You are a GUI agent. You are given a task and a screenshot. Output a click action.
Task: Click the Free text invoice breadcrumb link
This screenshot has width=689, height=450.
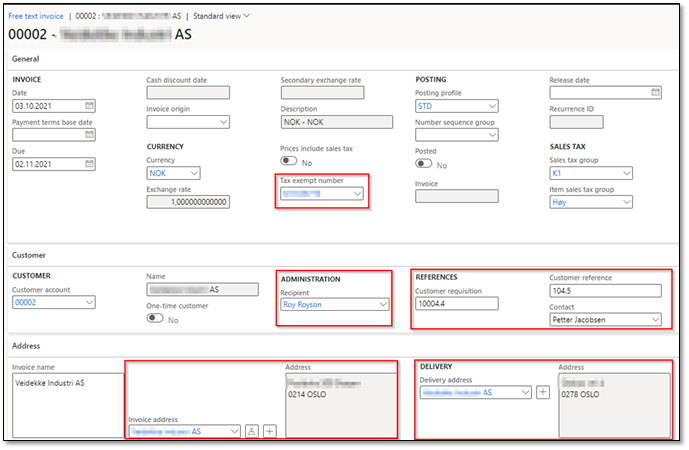pos(36,15)
